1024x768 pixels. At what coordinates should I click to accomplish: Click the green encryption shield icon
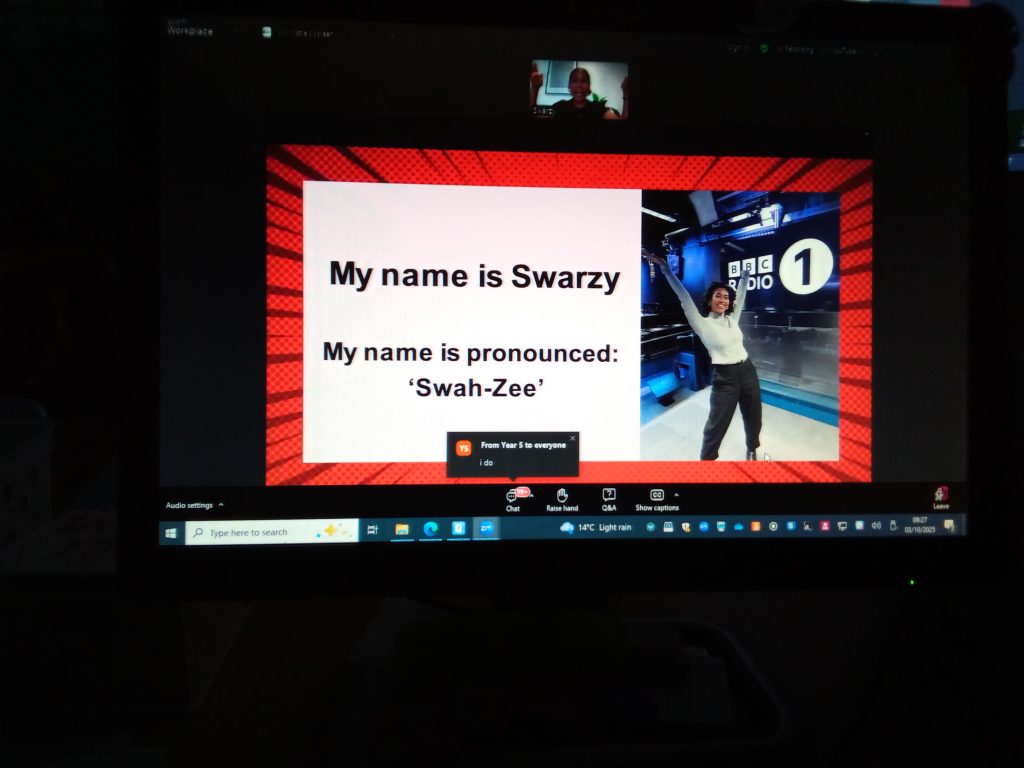(764, 48)
